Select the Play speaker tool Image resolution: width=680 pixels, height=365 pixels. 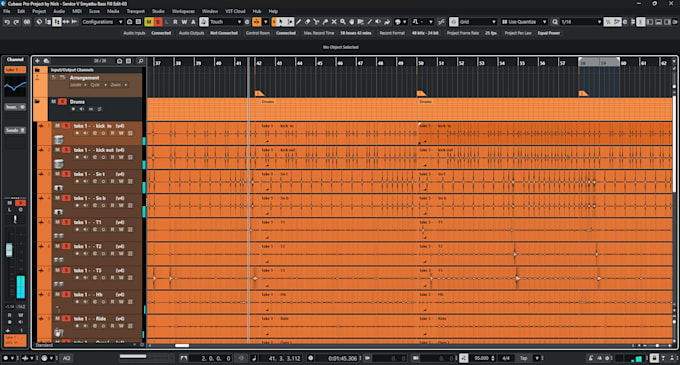[378, 22]
